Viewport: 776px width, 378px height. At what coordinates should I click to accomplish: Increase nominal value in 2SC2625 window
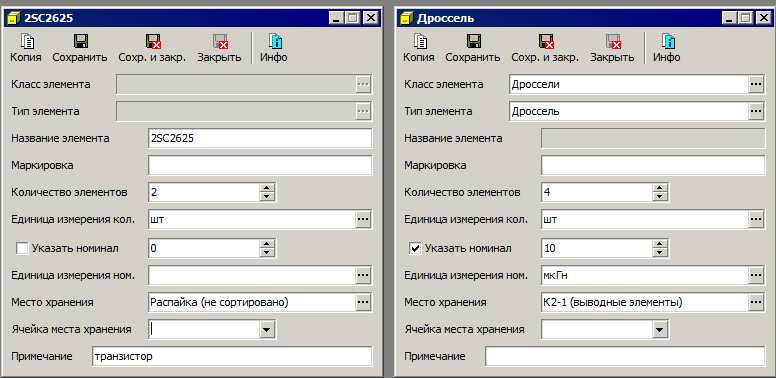tap(267, 244)
